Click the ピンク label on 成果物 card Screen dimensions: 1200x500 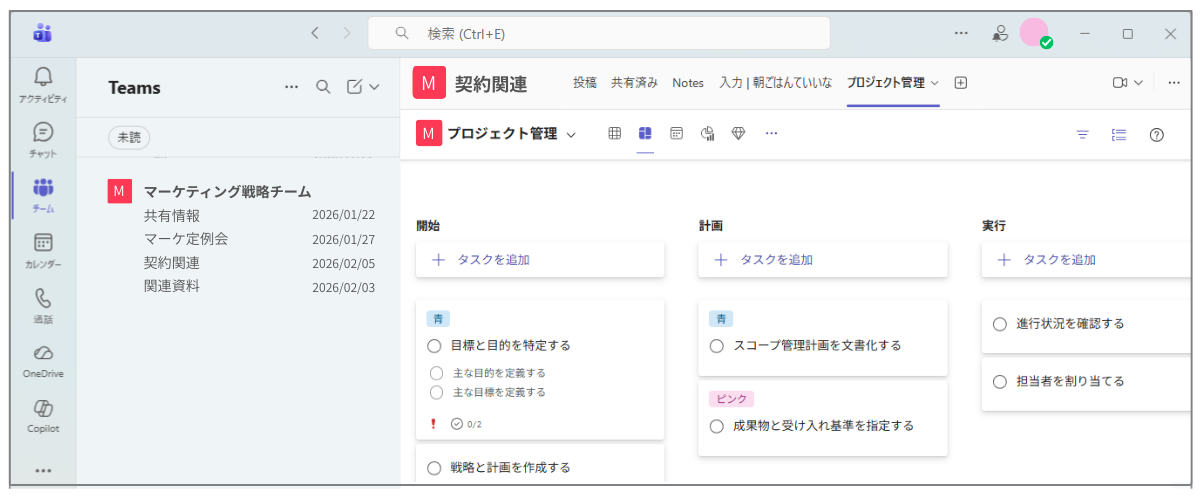tap(731, 399)
